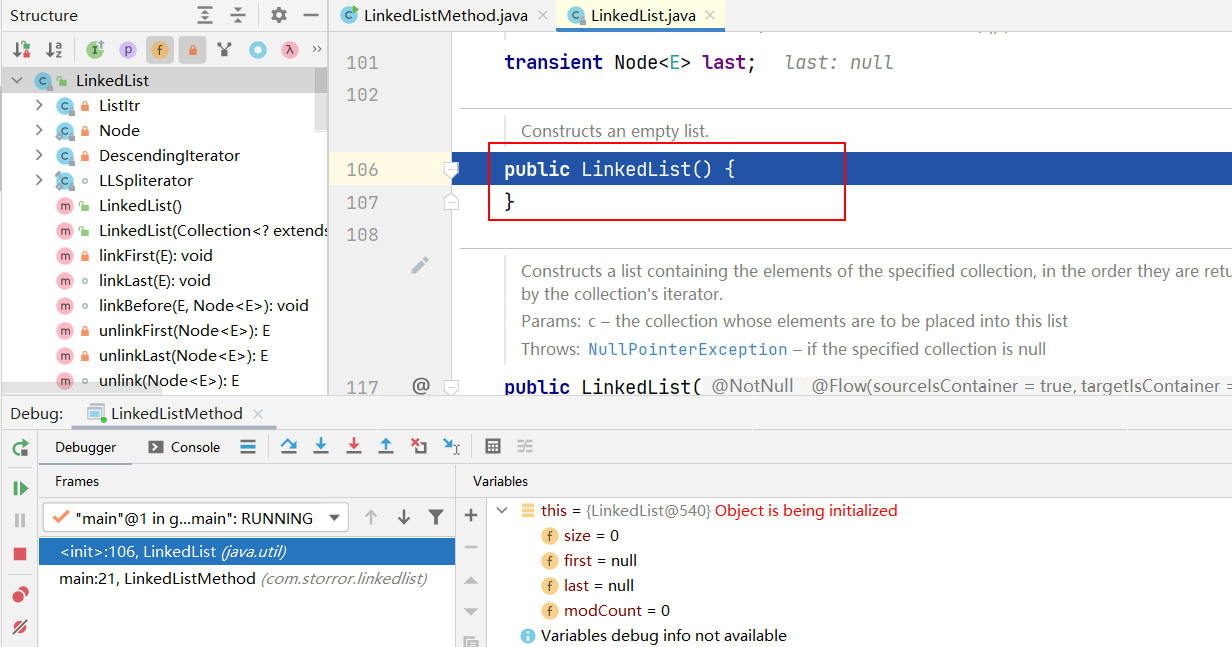Screen dimensions: 1232x647
Task: Expand the Node class node
Action: tap(39, 130)
